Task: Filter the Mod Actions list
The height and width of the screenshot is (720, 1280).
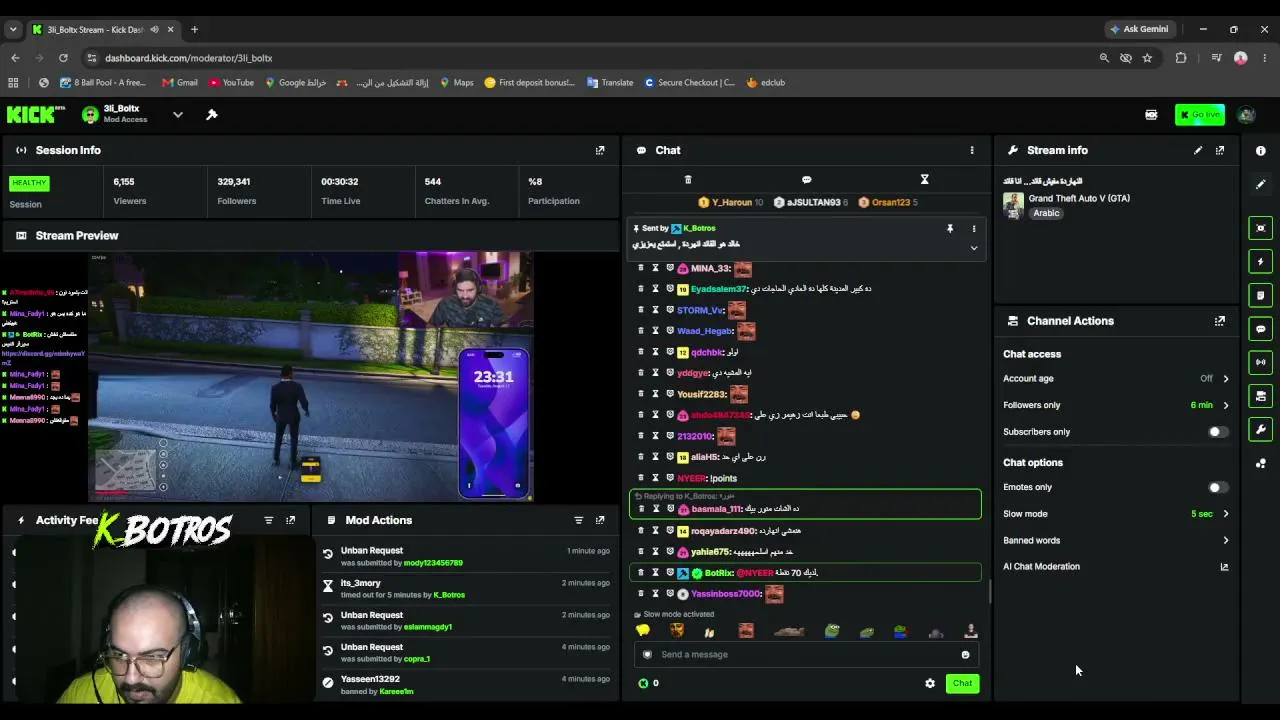Action: pos(578,520)
